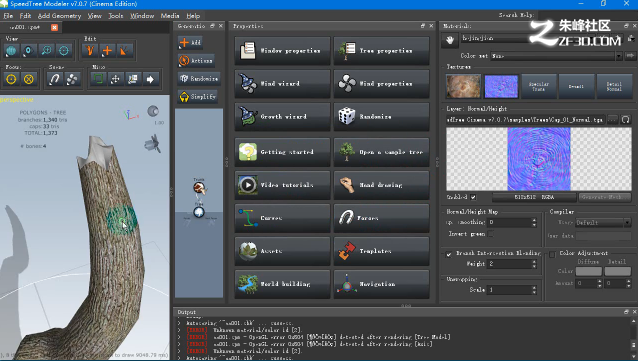Browse for texture file with ellipsis button
This screenshot has width=638, height=361.
pos(612,120)
